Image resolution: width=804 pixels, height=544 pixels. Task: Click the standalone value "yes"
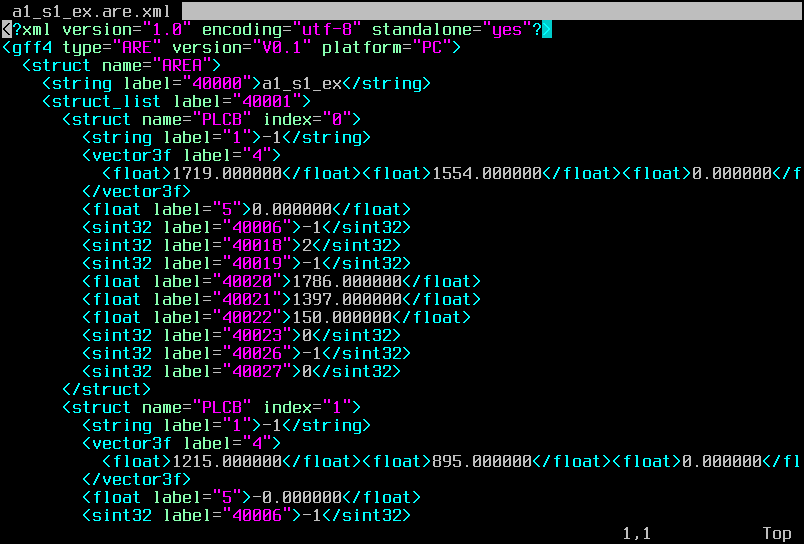tap(507, 29)
